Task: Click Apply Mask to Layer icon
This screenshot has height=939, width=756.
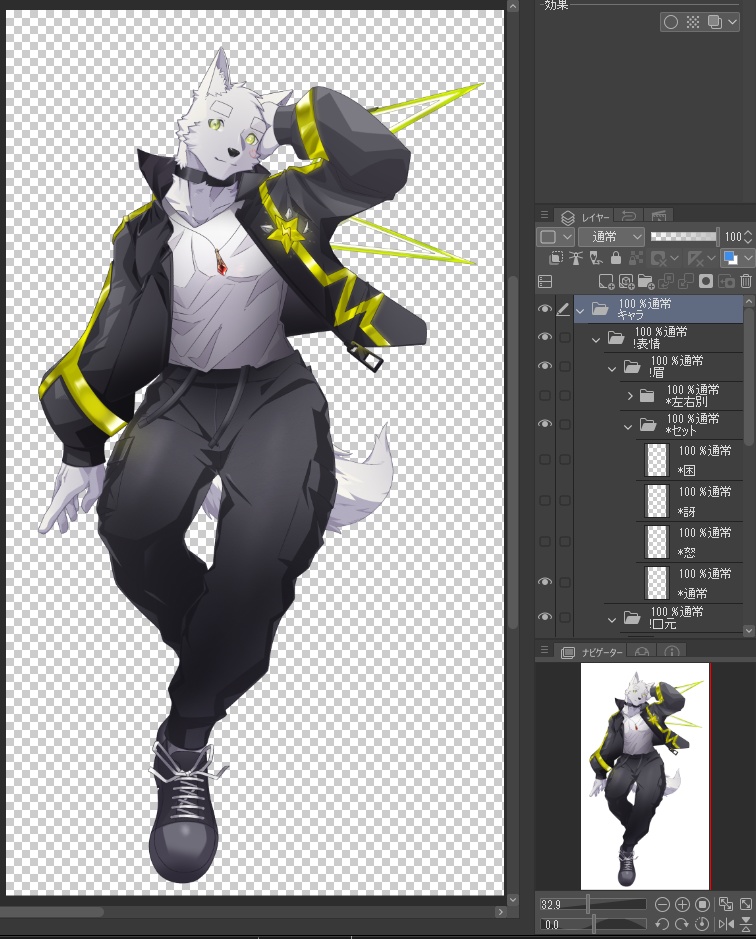Action: pos(726,281)
